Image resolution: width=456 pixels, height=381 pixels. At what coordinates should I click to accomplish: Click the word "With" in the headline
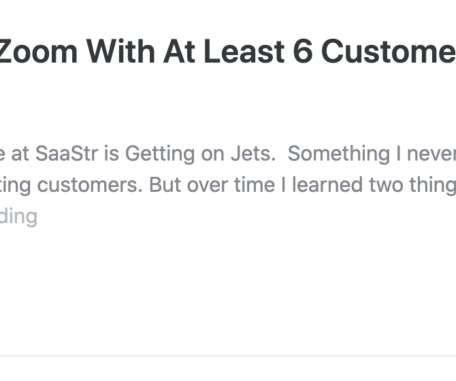coord(120,52)
